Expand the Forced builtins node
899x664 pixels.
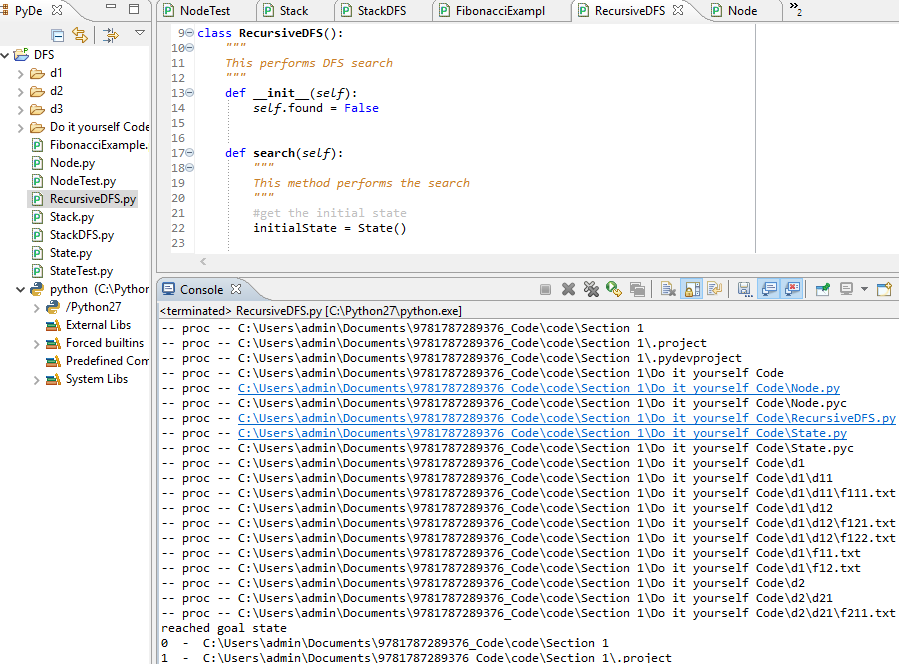click(x=37, y=344)
